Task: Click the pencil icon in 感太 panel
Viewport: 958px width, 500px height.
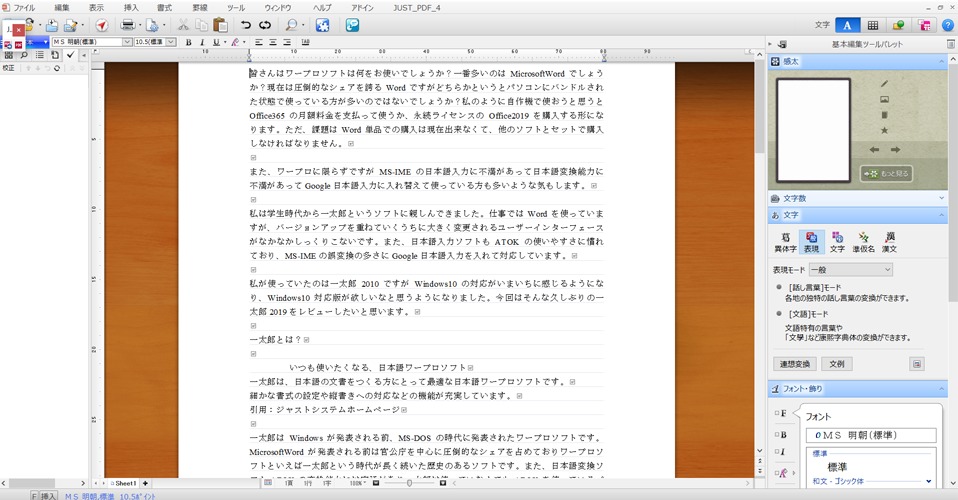Action: [884, 84]
